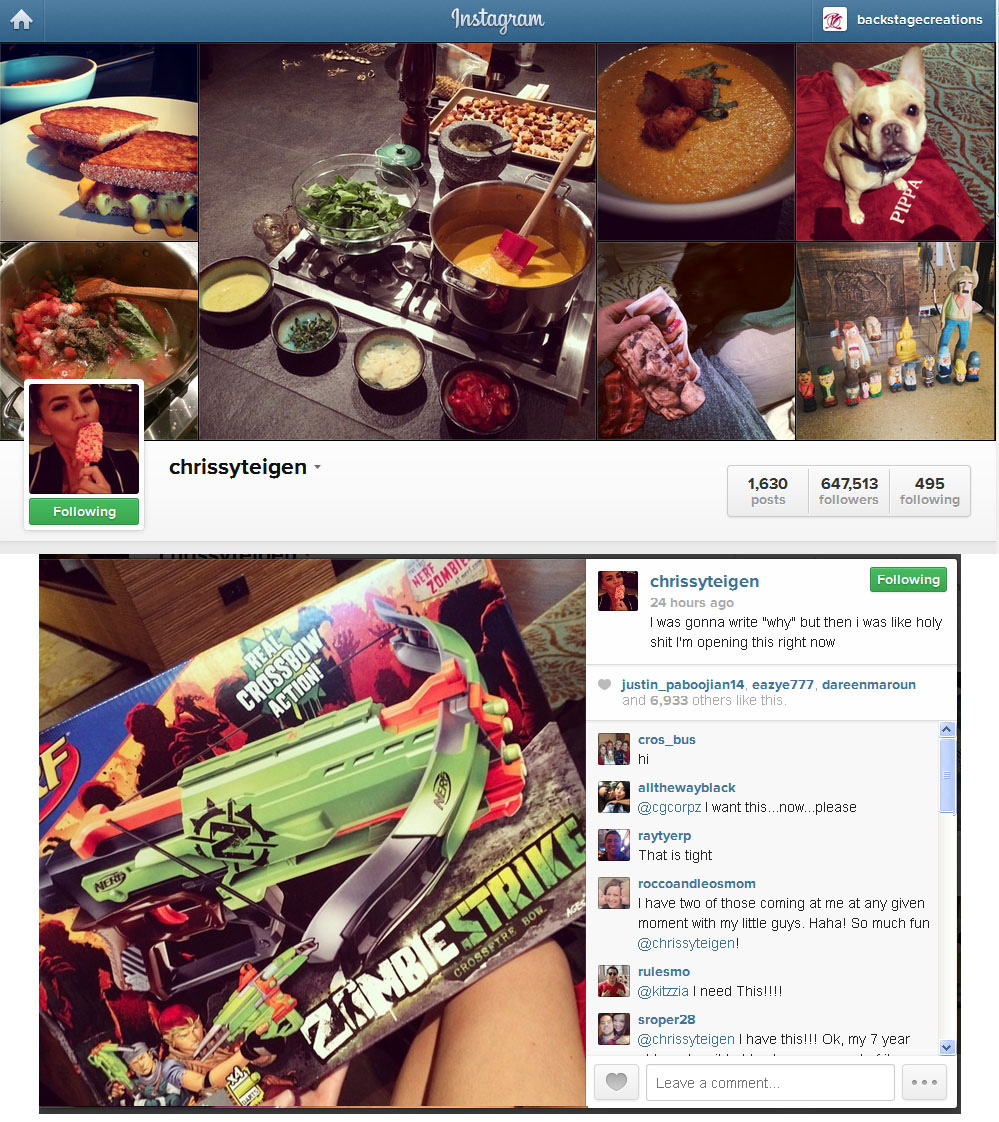Click the Instagram logo in header
Image resolution: width=999 pixels, height=1122 pixels.
tap(498, 19)
